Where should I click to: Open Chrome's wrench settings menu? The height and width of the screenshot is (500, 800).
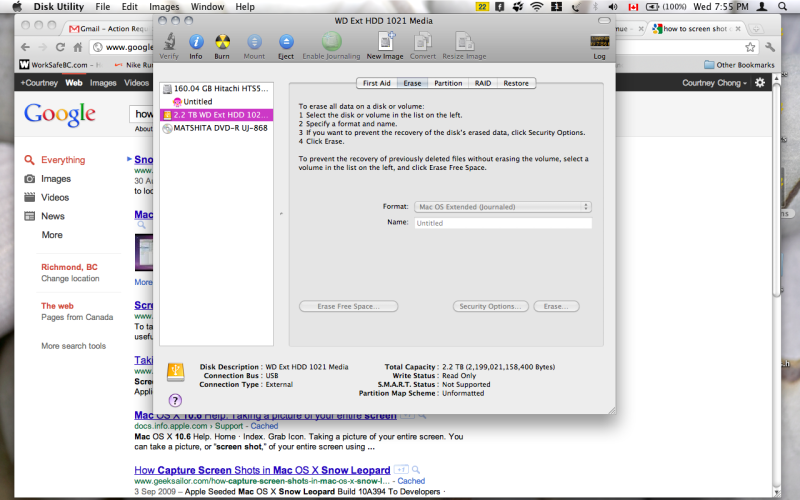[770, 47]
